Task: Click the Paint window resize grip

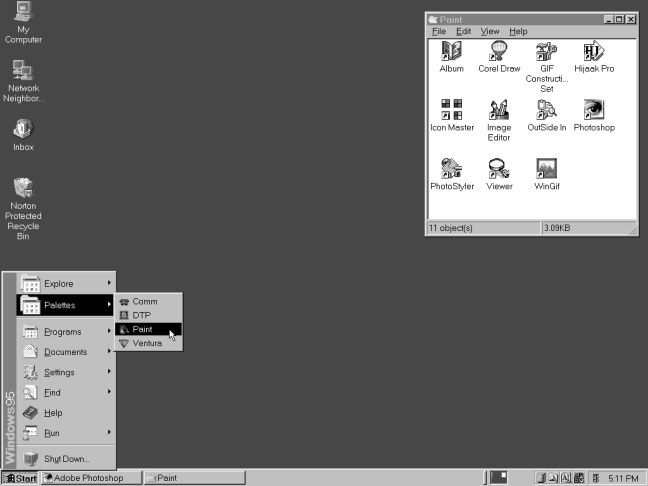Action: pyautogui.click(x=633, y=229)
